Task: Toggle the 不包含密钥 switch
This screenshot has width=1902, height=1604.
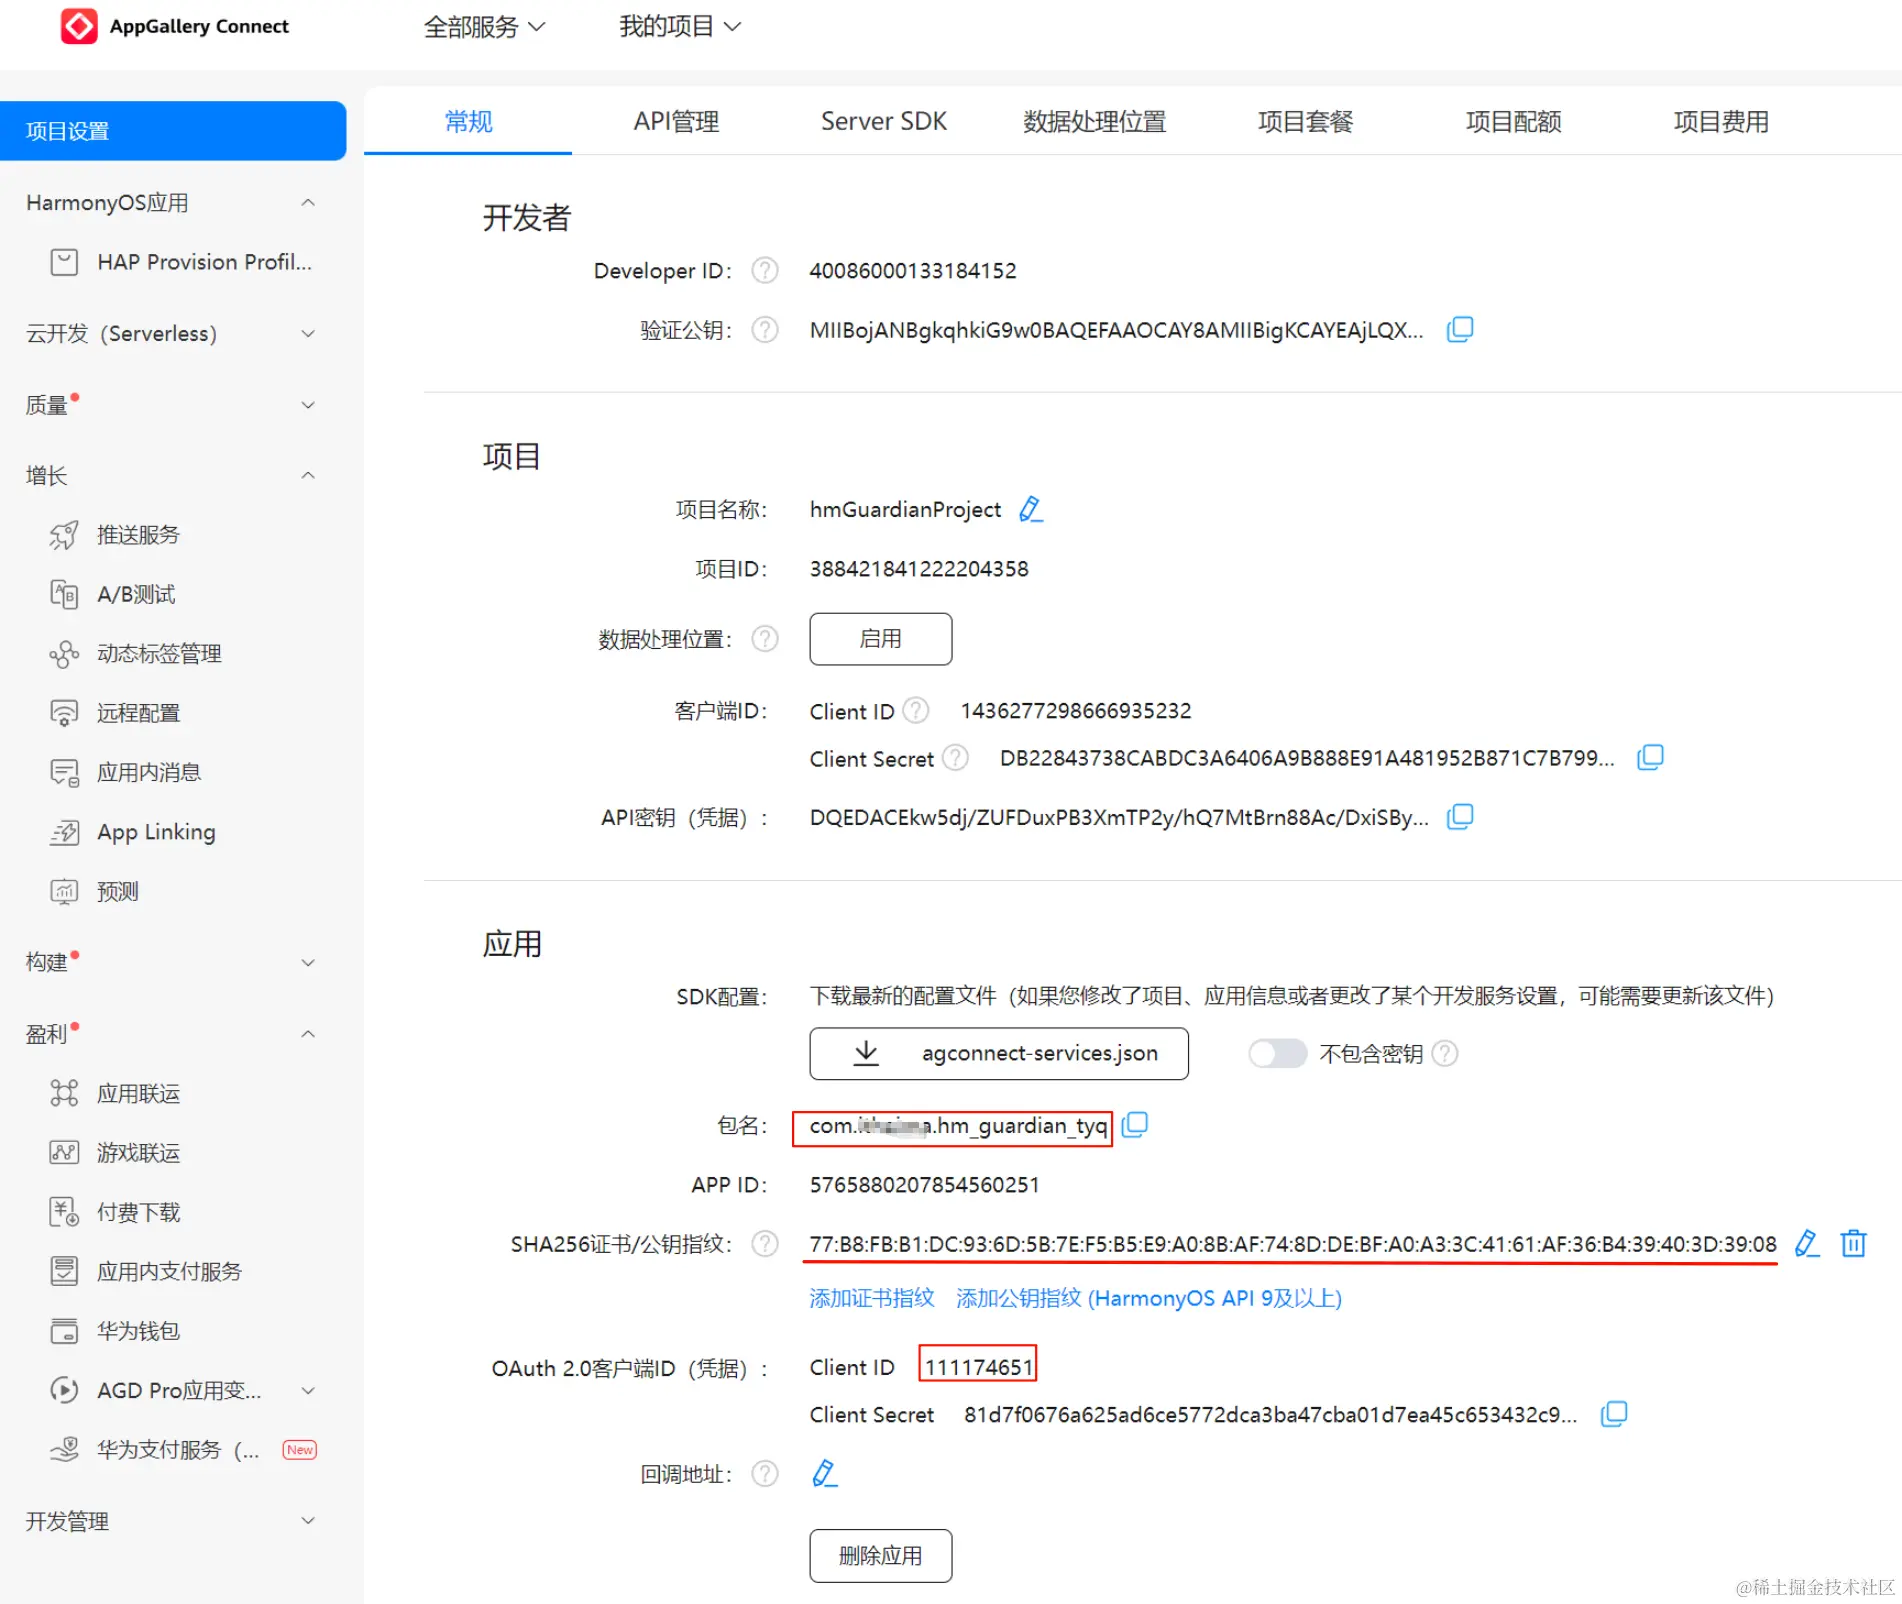Action: pyautogui.click(x=1277, y=1053)
